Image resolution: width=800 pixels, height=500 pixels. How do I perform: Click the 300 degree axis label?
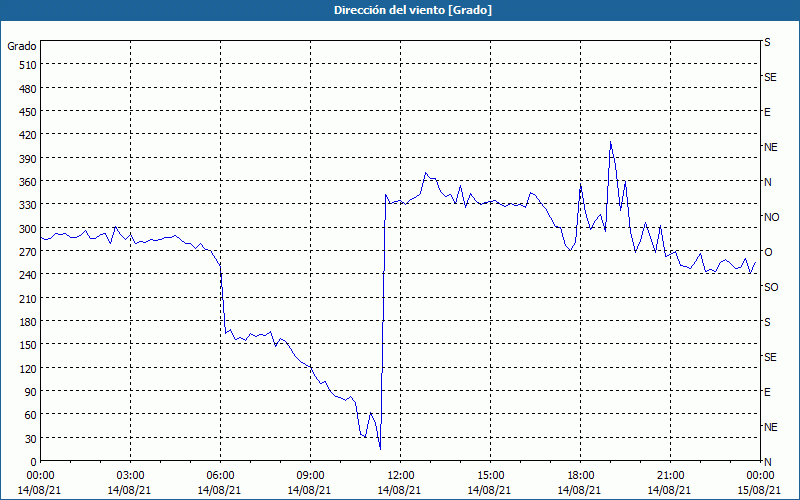pyautogui.click(x=29, y=229)
